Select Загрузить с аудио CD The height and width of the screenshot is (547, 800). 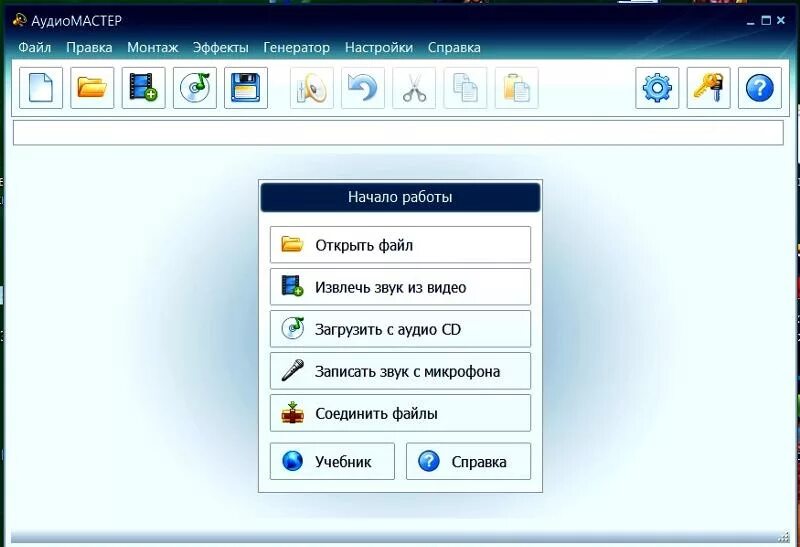[x=400, y=329]
